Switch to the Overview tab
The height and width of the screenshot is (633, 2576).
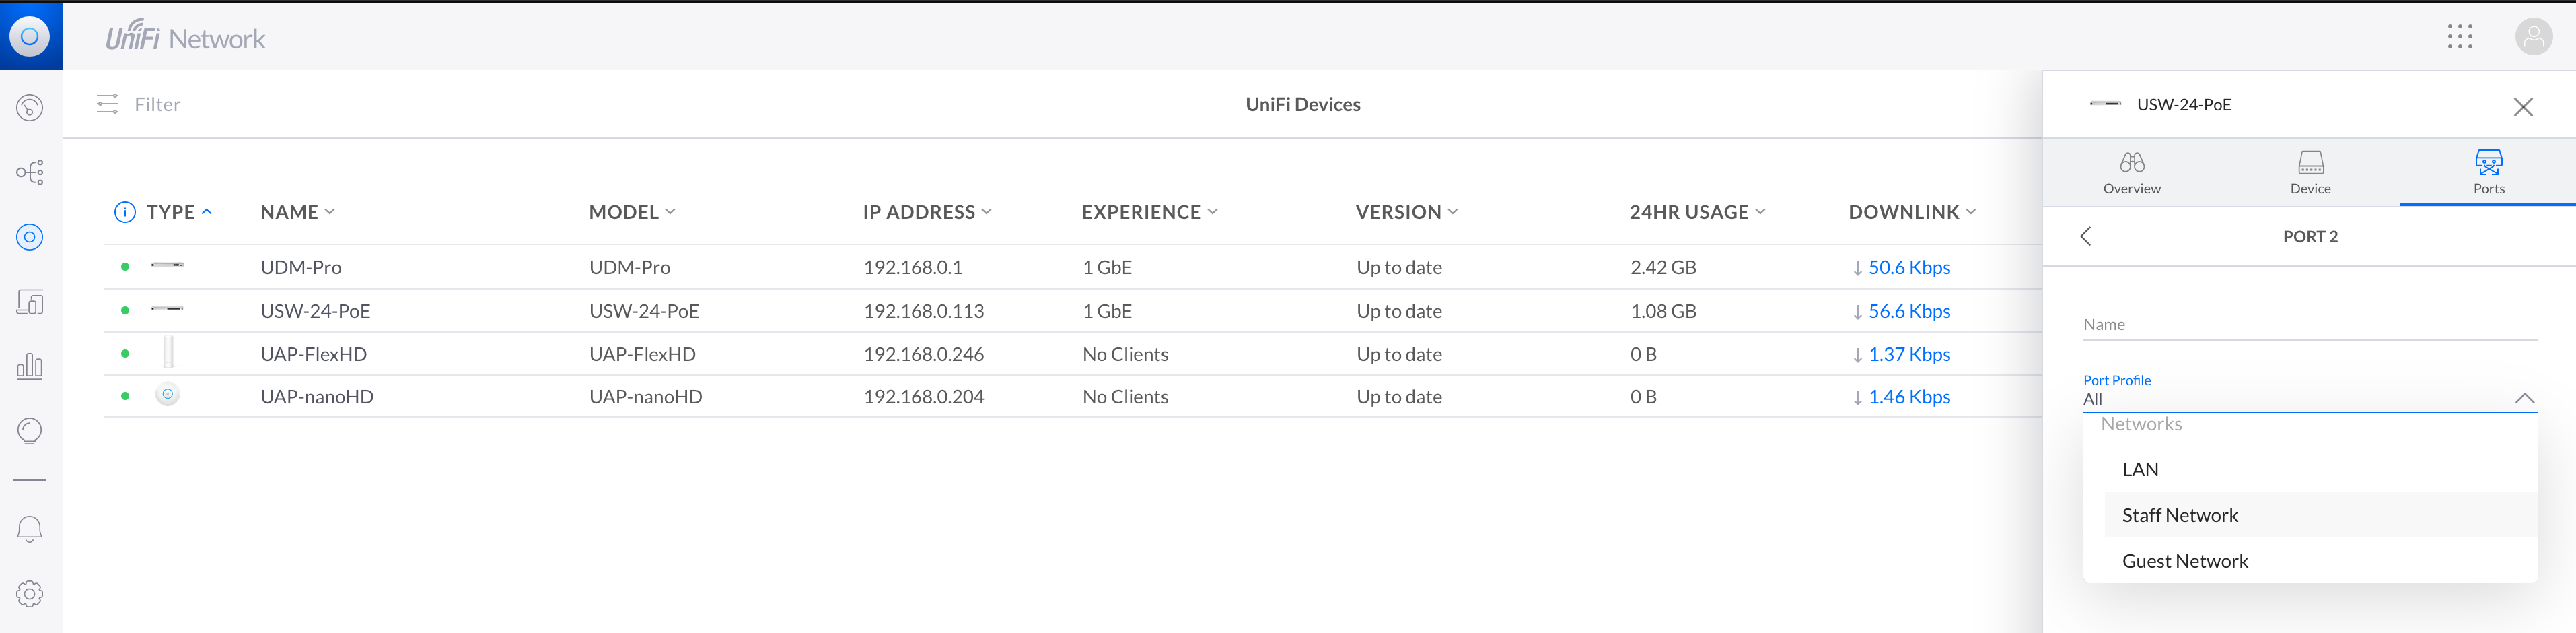point(2132,173)
